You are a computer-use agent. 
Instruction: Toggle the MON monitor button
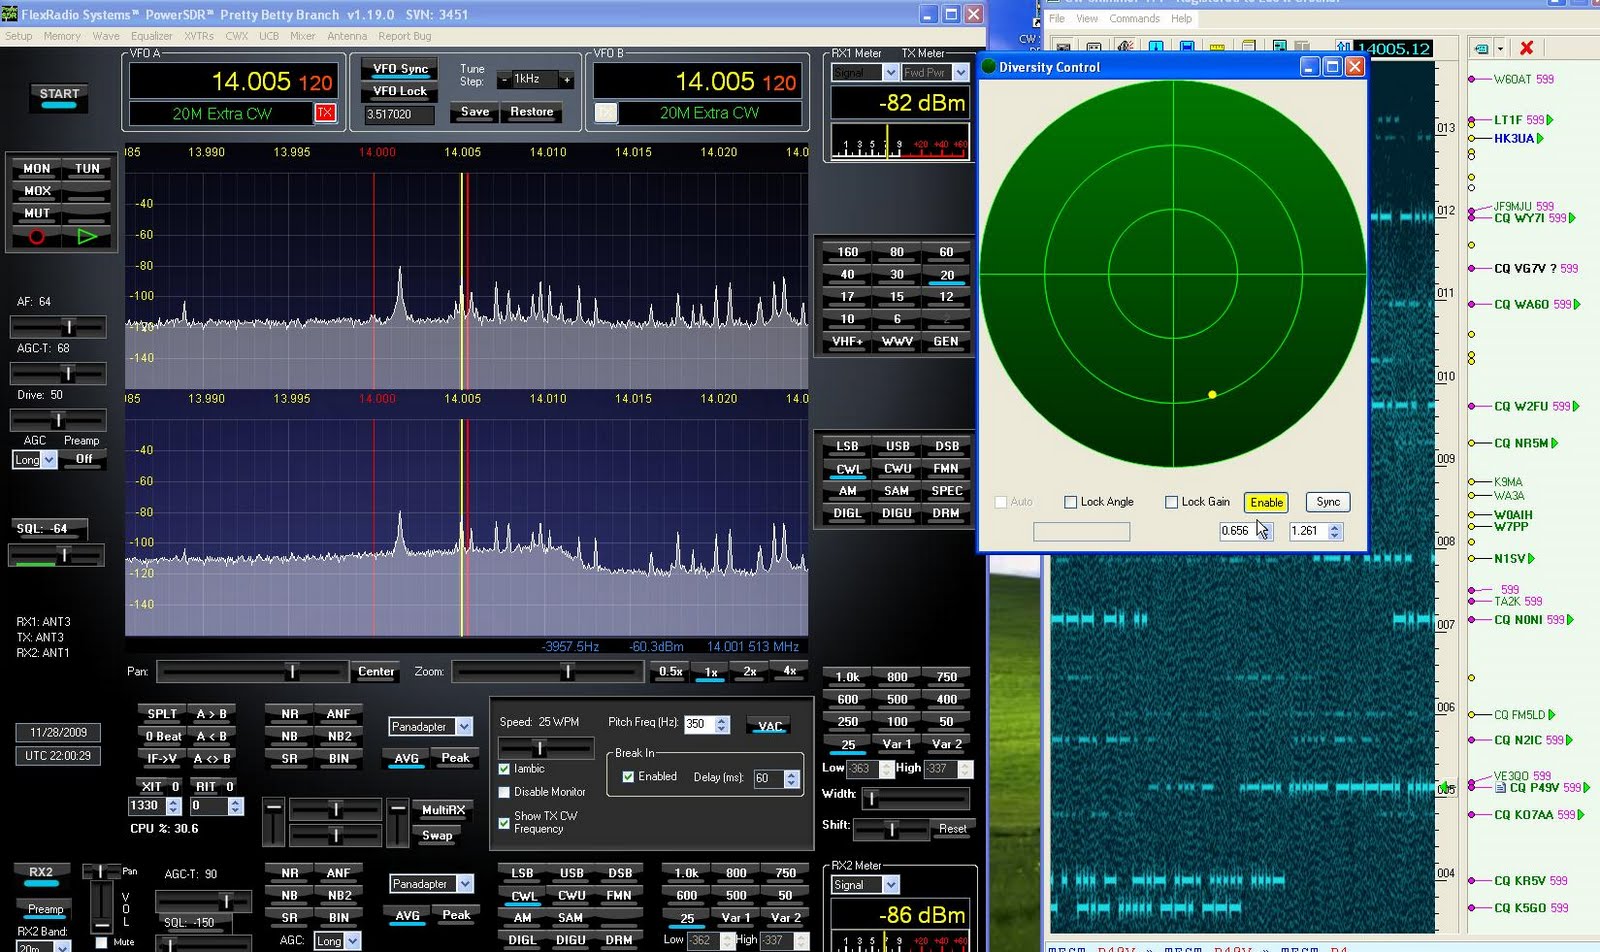[x=37, y=169]
